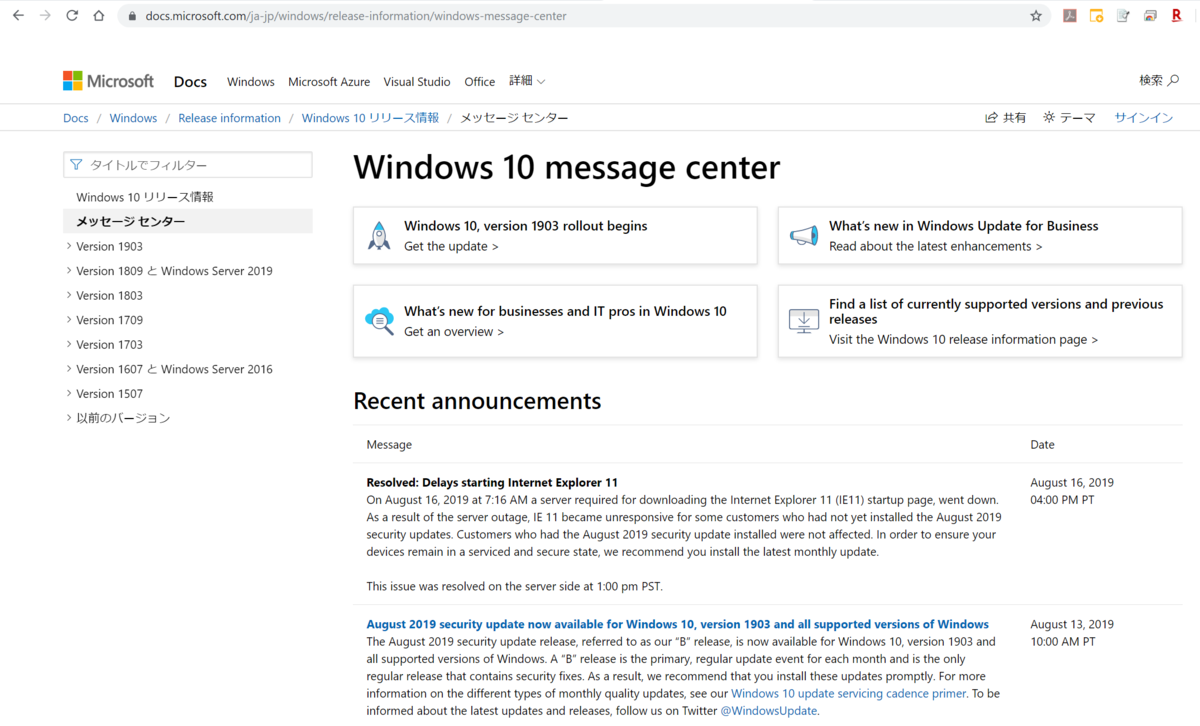Image resolution: width=1200 pixels, height=726 pixels.
Task: Reload the page with refresh icon
Action: (72, 16)
